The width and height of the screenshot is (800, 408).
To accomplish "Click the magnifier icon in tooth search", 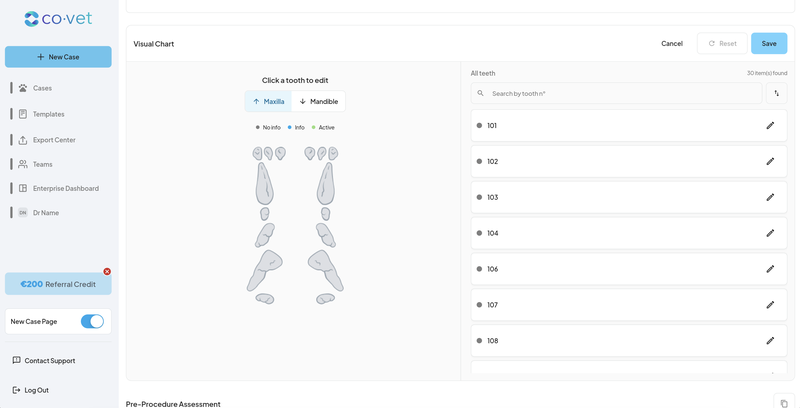I will click(x=480, y=93).
